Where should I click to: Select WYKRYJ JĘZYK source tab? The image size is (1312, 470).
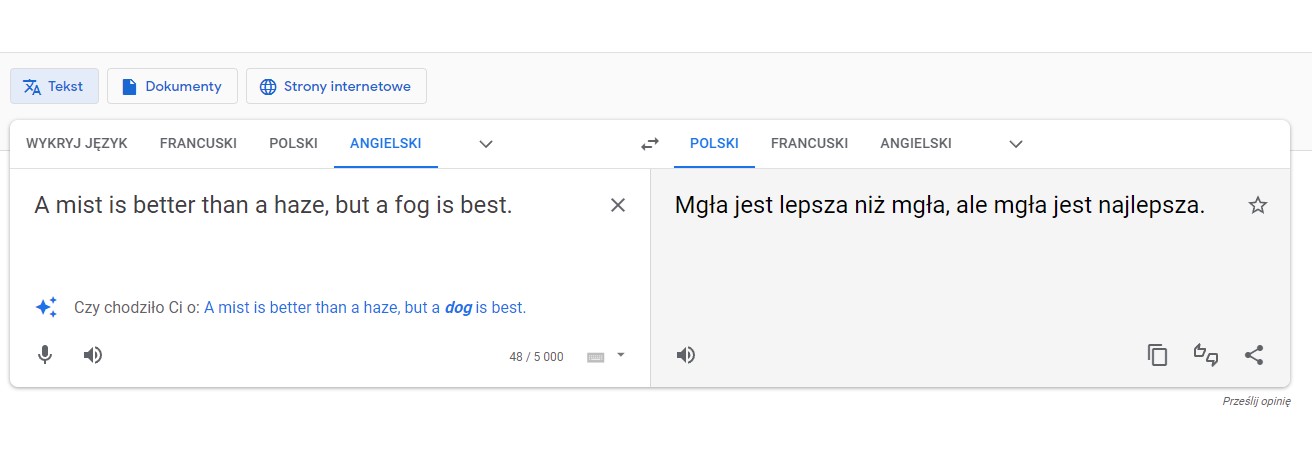pos(77,143)
